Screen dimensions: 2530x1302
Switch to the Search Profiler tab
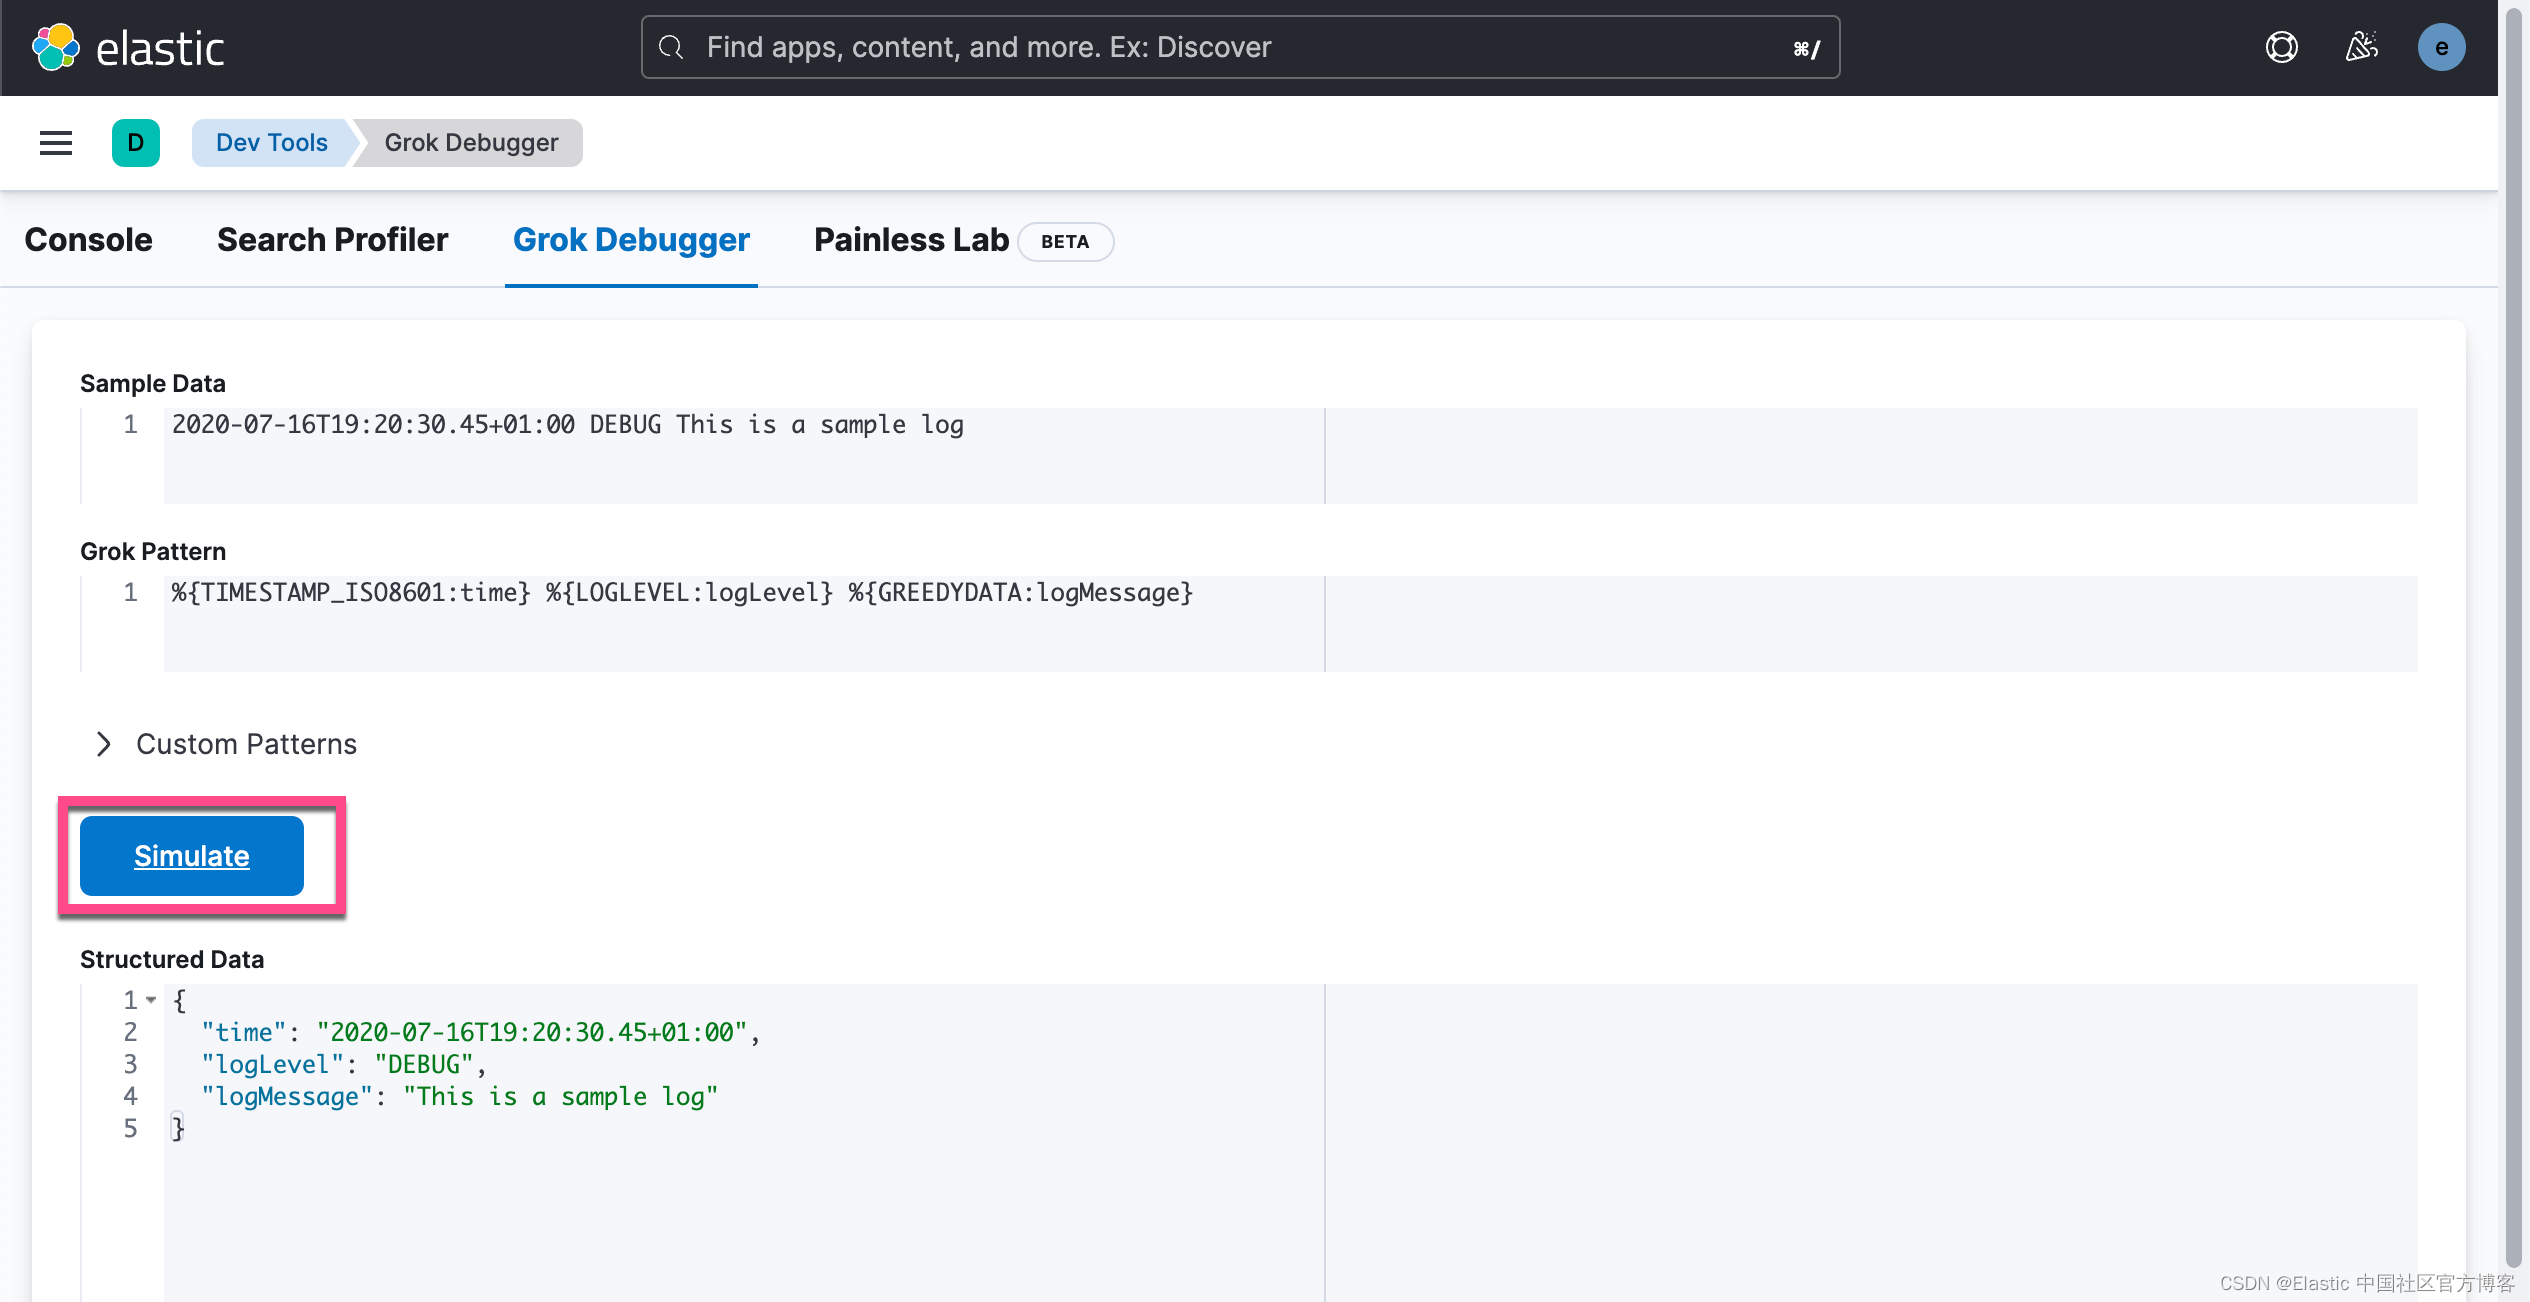(333, 240)
